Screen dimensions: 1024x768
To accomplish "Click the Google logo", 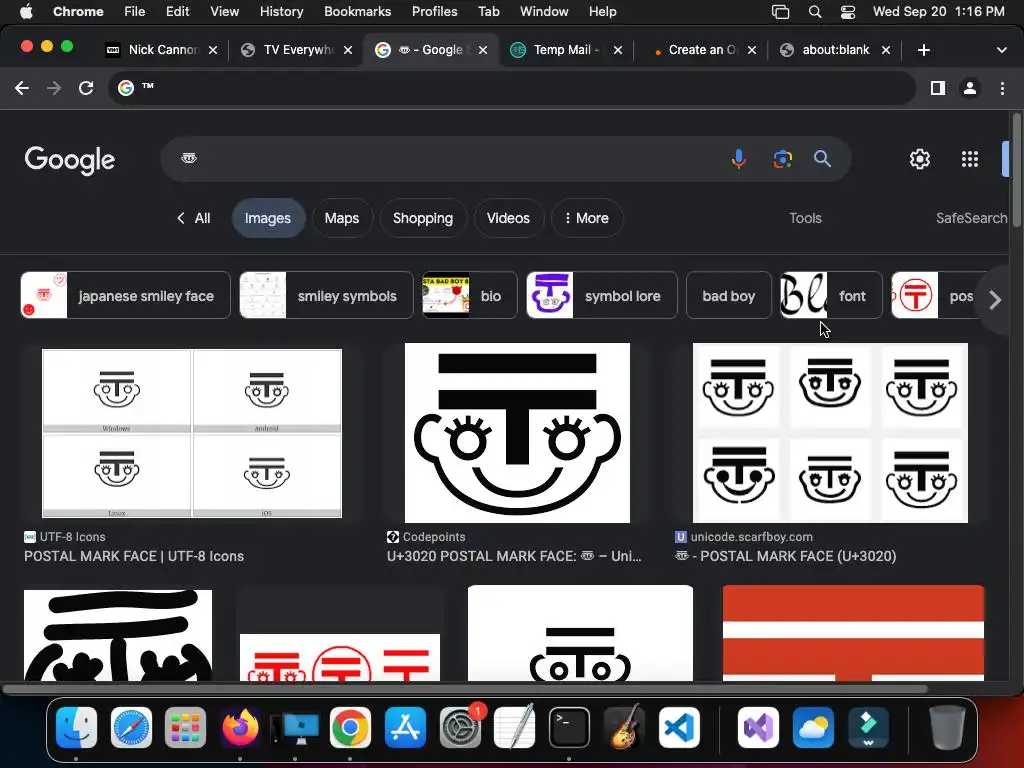I will tap(70, 160).
